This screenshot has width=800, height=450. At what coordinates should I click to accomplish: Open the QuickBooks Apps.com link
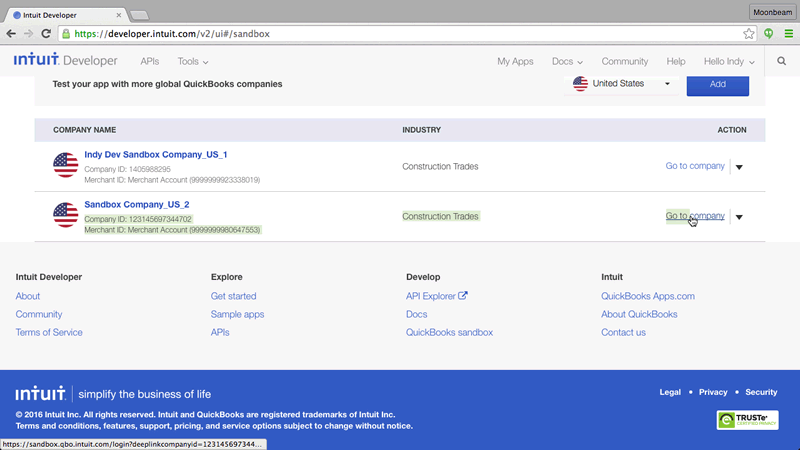(x=647, y=296)
